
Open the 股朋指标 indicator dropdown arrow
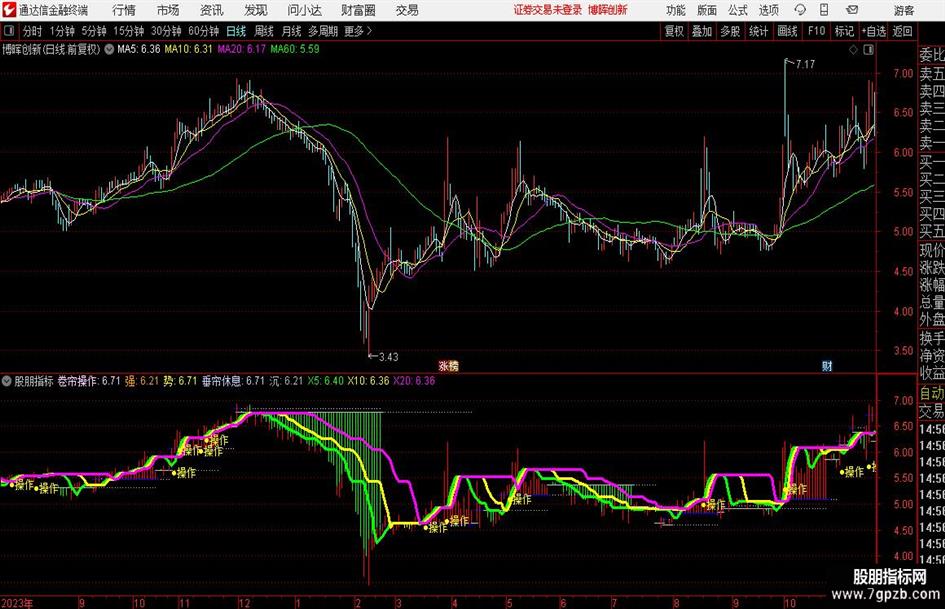pos(7,381)
